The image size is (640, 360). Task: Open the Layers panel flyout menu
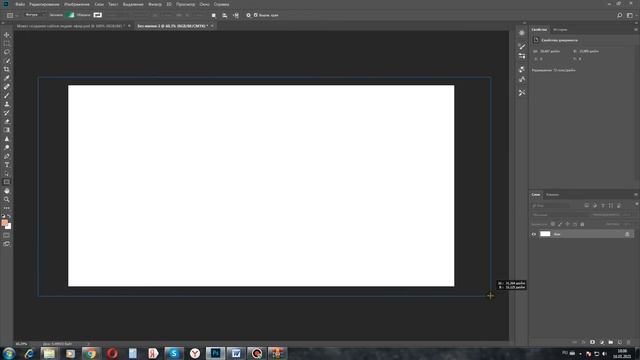(x=636, y=195)
